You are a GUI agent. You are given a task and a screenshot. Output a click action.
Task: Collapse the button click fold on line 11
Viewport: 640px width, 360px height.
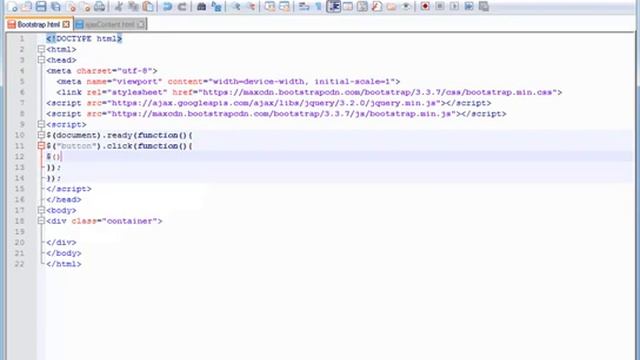(x=41, y=146)
